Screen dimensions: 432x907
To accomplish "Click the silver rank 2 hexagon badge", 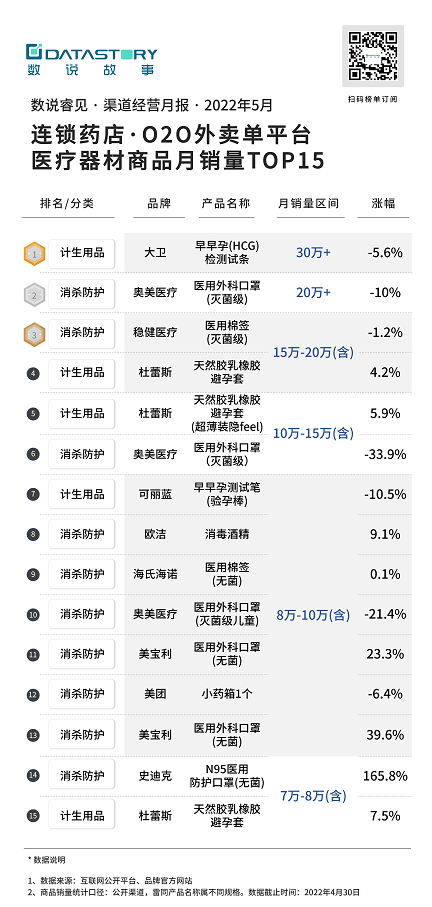I will click(34, 295).
